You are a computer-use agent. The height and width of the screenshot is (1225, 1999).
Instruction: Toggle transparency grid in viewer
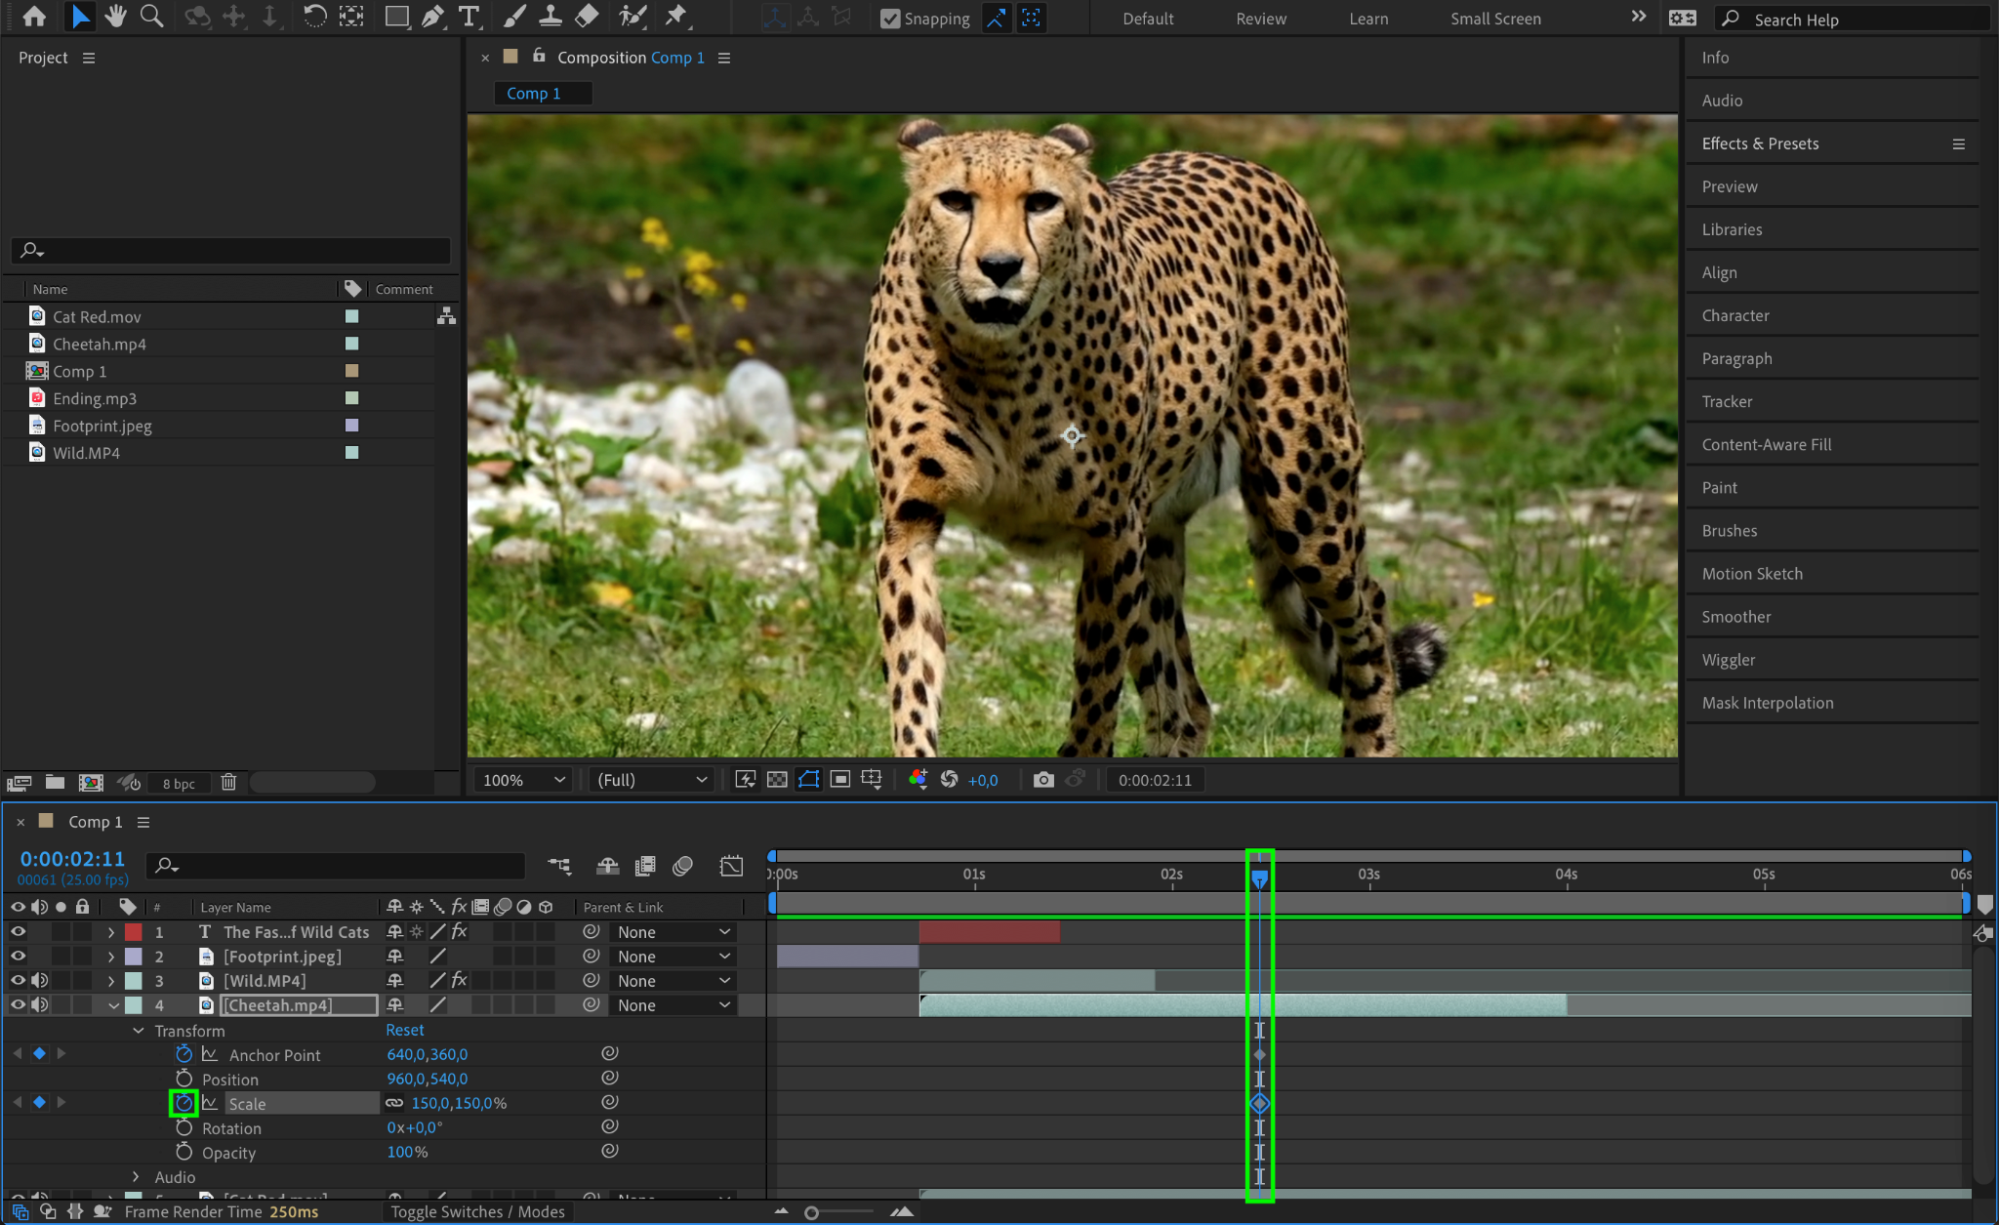[777, 780]
